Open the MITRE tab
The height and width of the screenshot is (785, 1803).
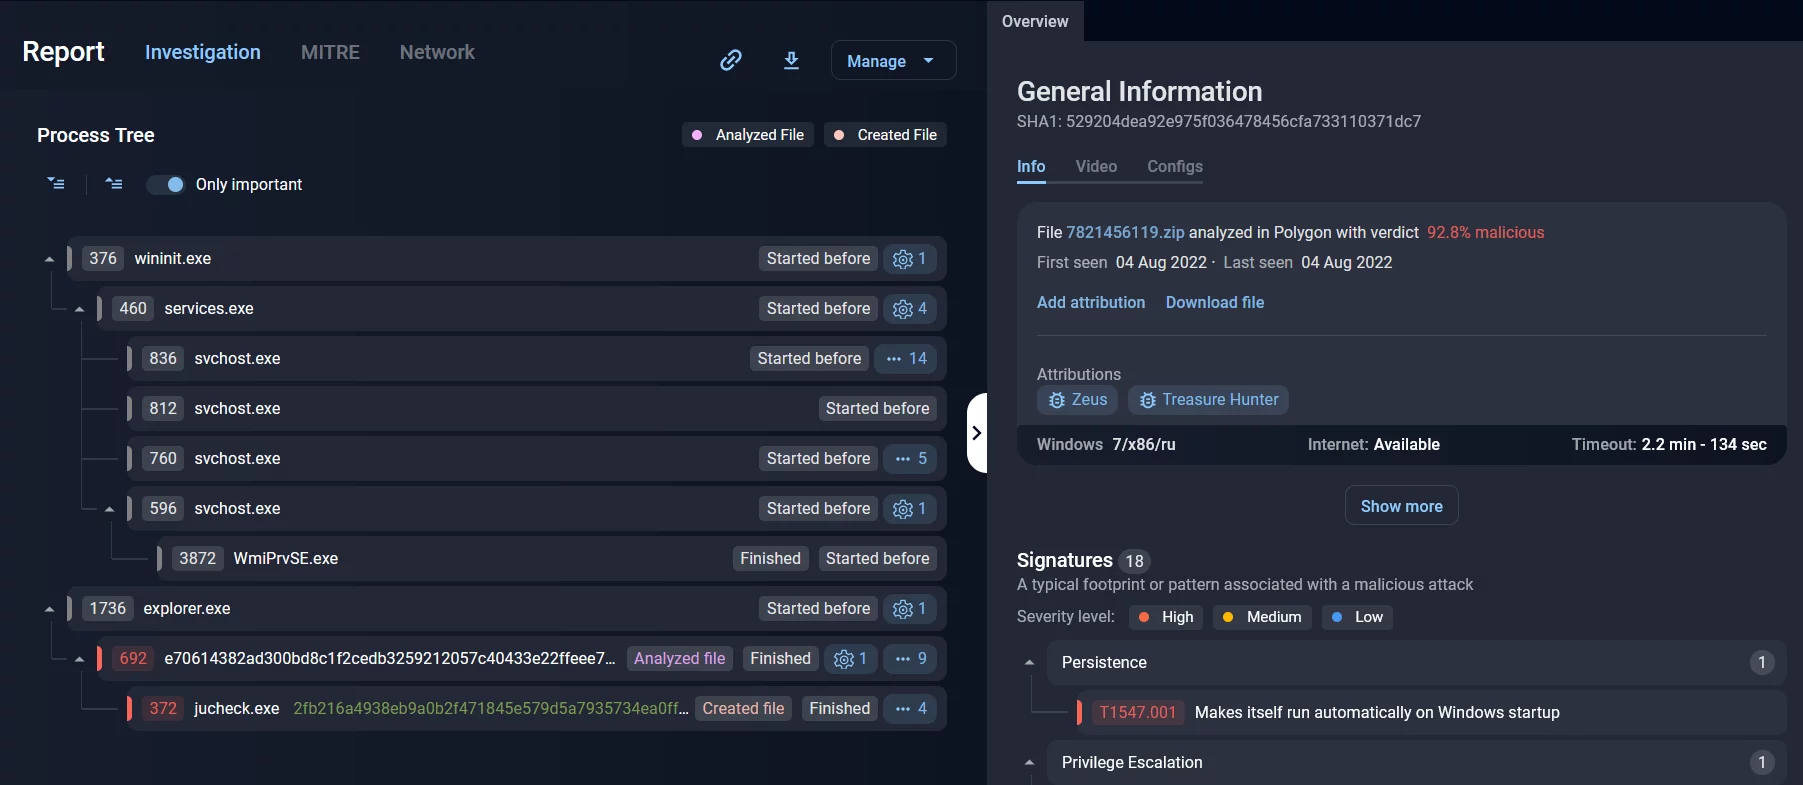click(330, 52)
